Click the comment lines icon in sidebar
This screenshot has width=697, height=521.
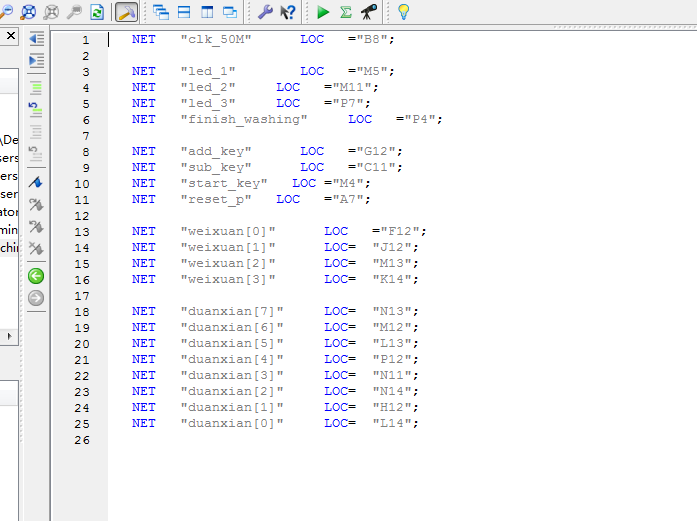point(36,86)
